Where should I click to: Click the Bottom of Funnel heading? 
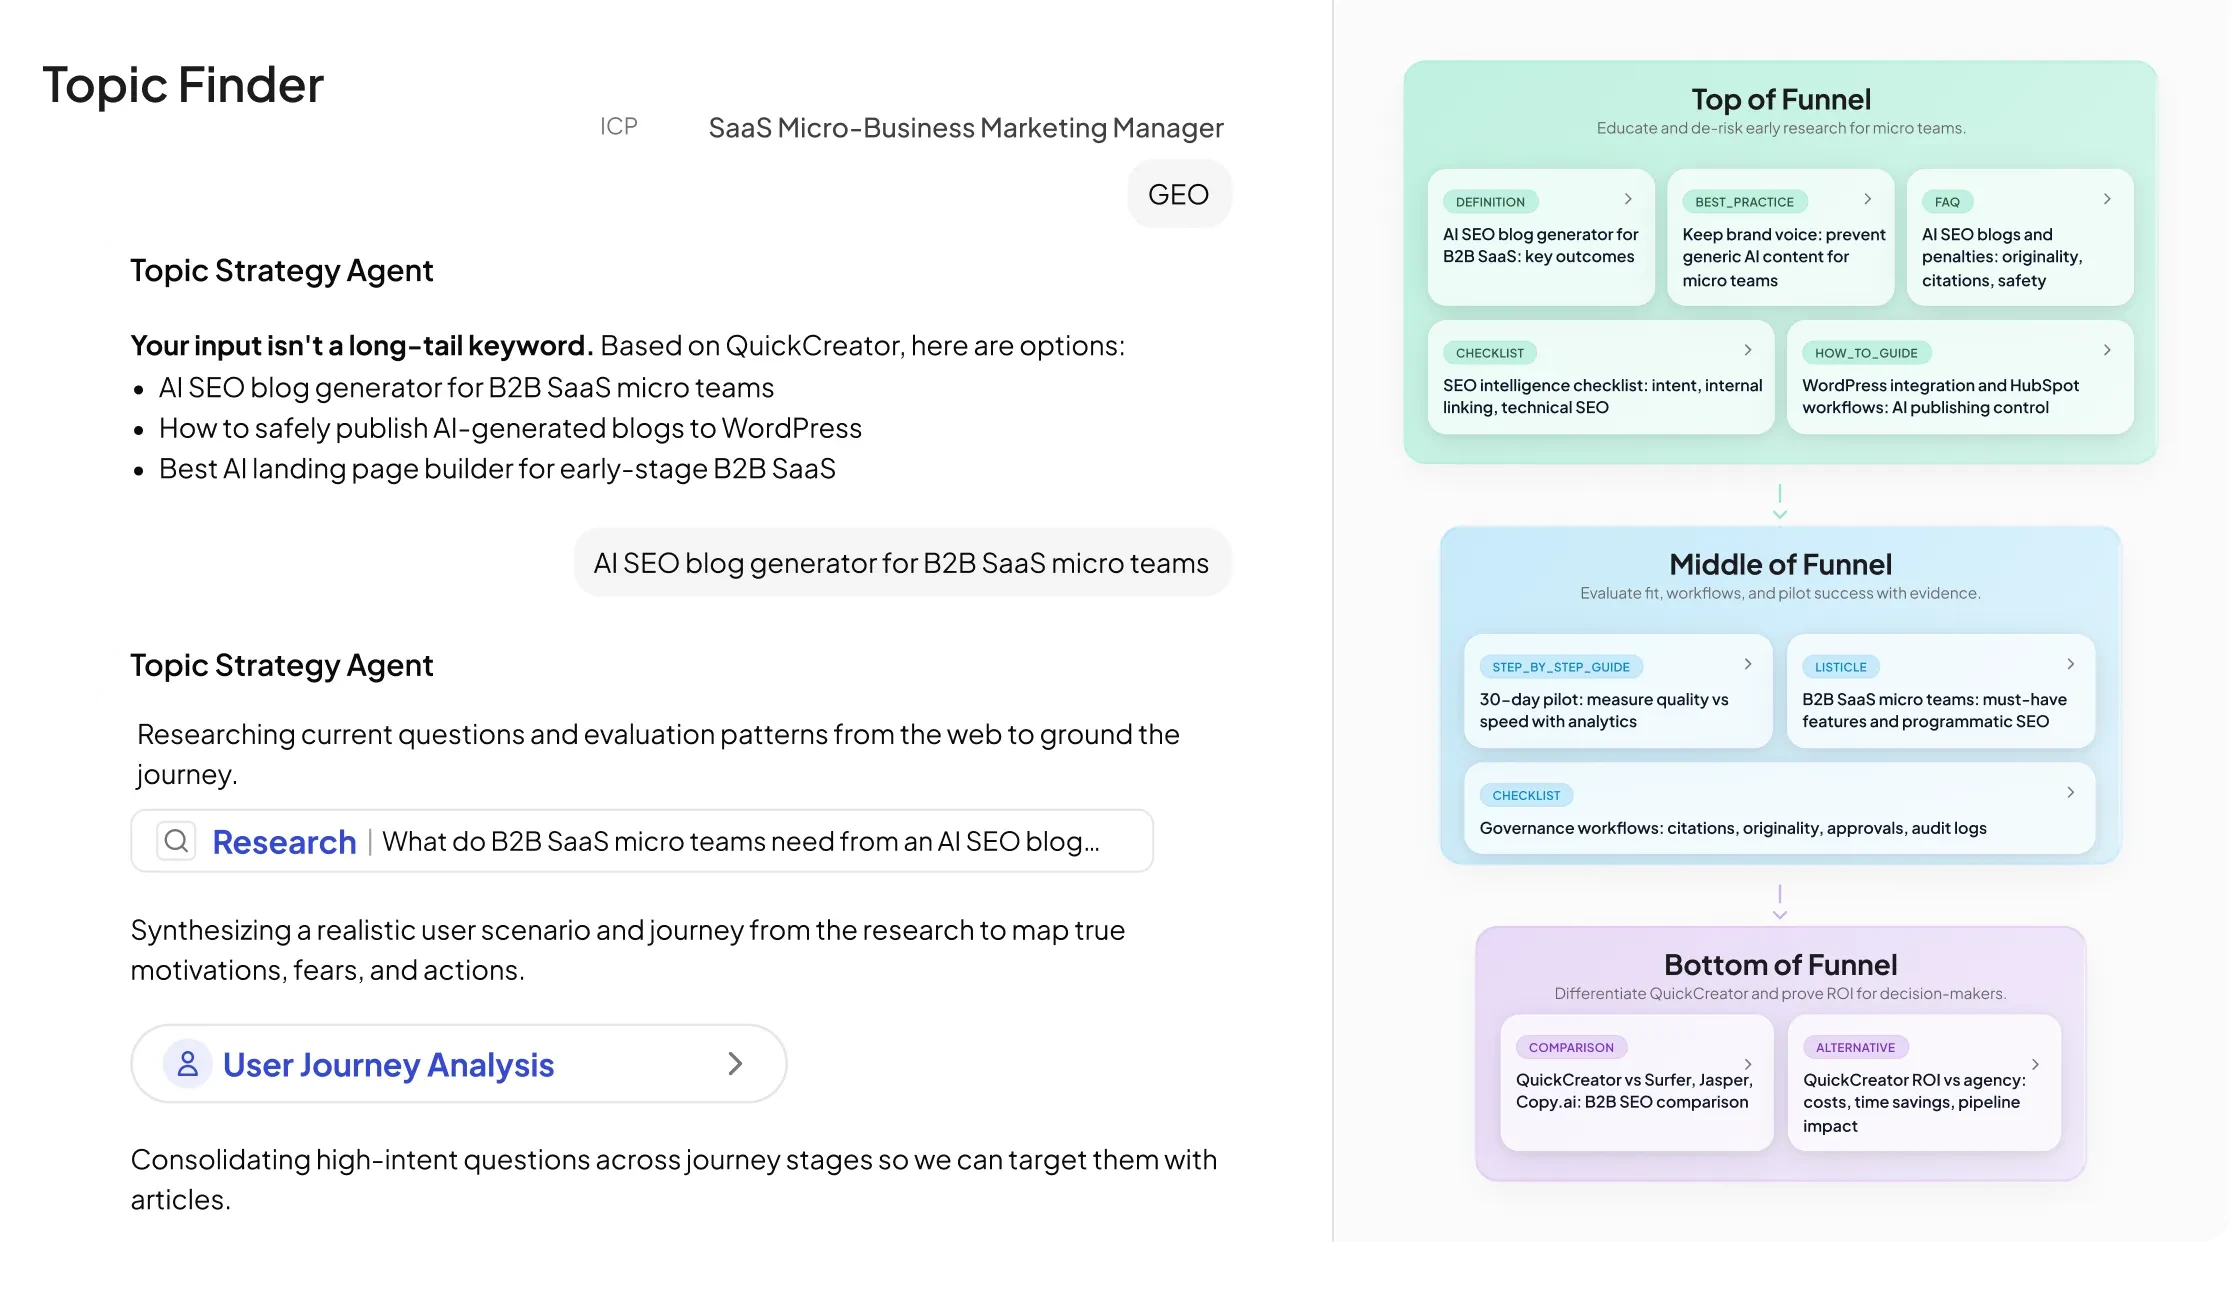pyautogui.click(x=1780, y=964)
